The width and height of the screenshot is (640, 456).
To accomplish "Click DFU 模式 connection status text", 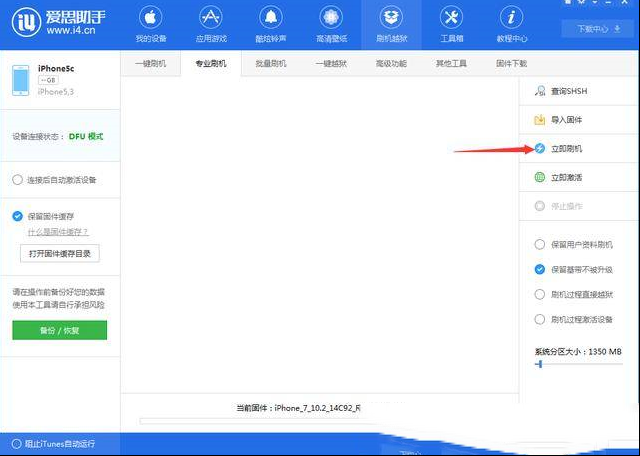I will [86, 136].
